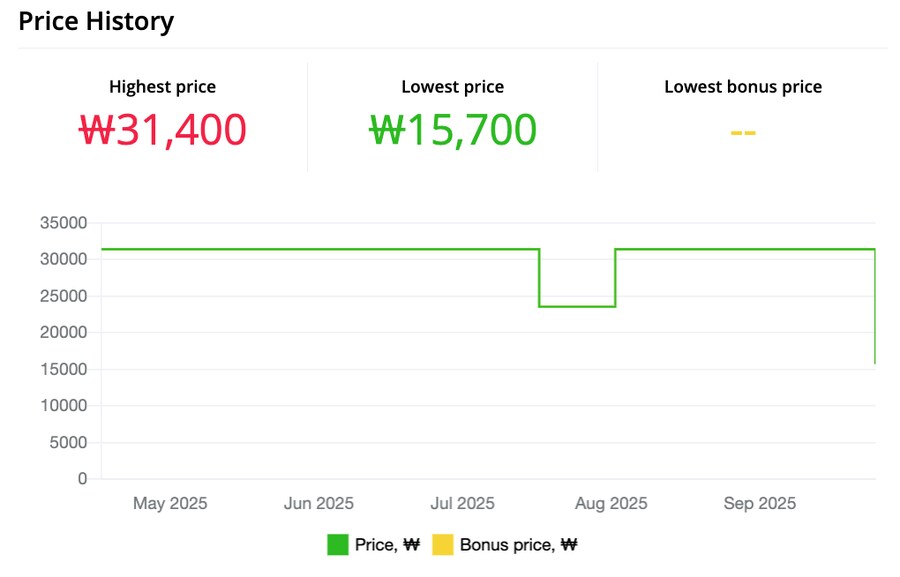The width and height of the screenshot is (900, 577).
Task: Click the yellow Bonus price legend swatch
Action: (x=443, y=545)
